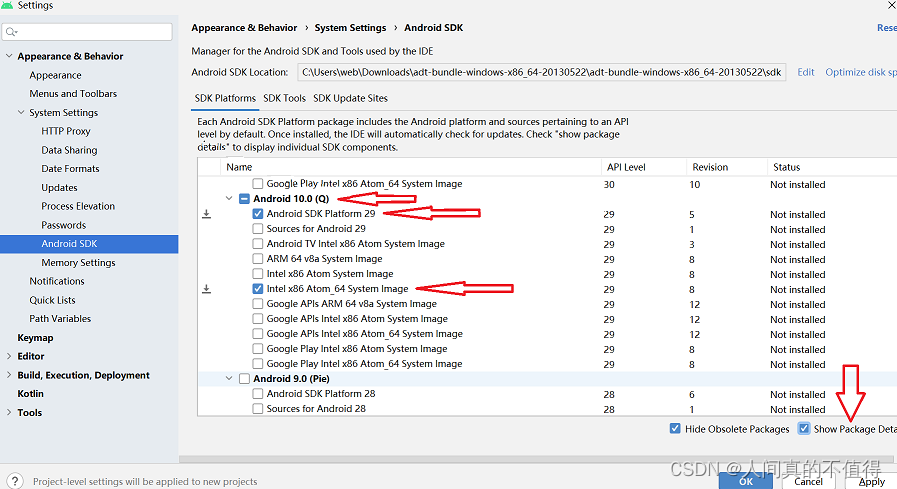Click the download icon beside Intel x86 Atom_64
897x489 pixels.
pos(207,289)
